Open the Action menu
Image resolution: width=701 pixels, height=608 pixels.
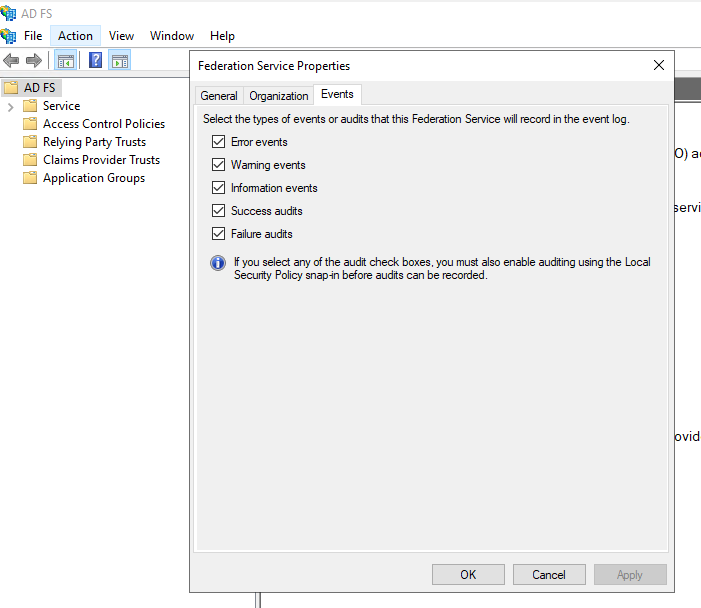(75, 36)
